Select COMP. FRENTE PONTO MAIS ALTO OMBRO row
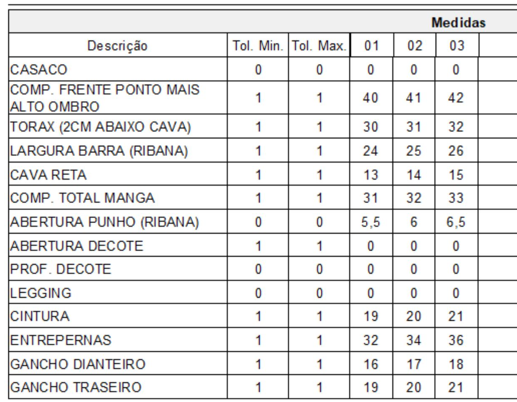Viewport: 517px width, 402px height. tap(263, 98)
